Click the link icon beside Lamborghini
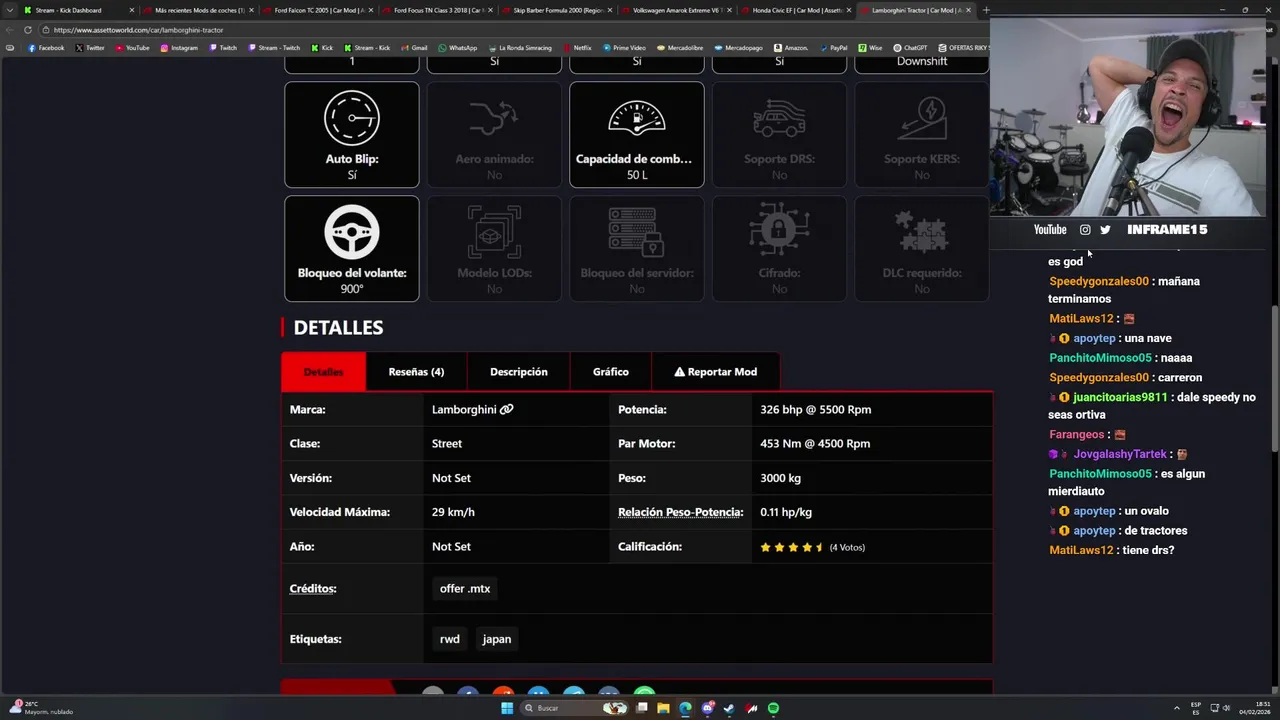The height and width of the screenshot is (720, 1280). (x=507, y=409)
